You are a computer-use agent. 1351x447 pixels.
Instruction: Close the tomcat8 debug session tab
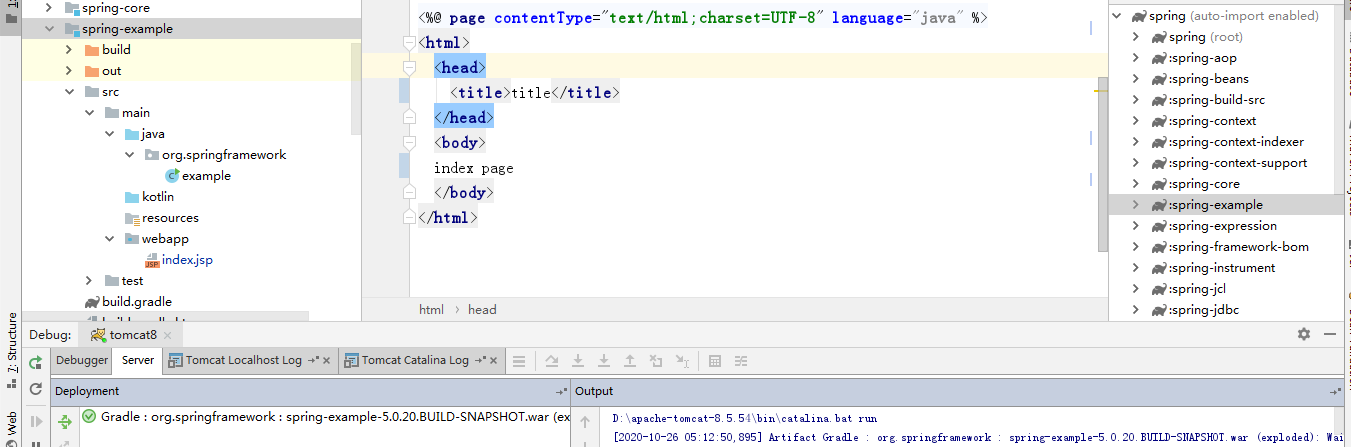pos(167,335)
